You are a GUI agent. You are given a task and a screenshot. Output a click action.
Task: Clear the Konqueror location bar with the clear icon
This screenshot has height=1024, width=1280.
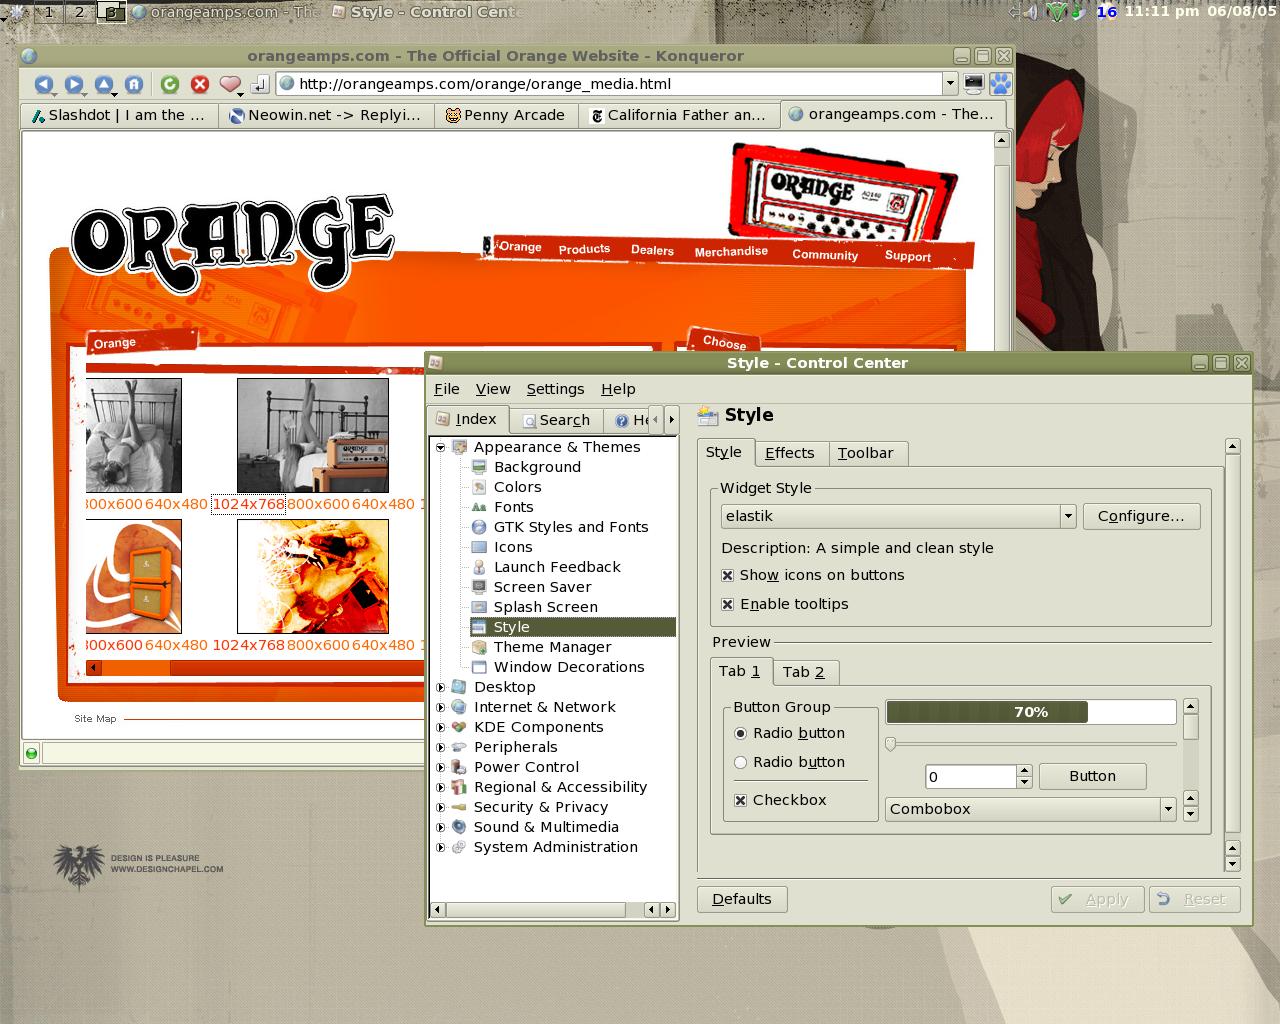point(260,85)
